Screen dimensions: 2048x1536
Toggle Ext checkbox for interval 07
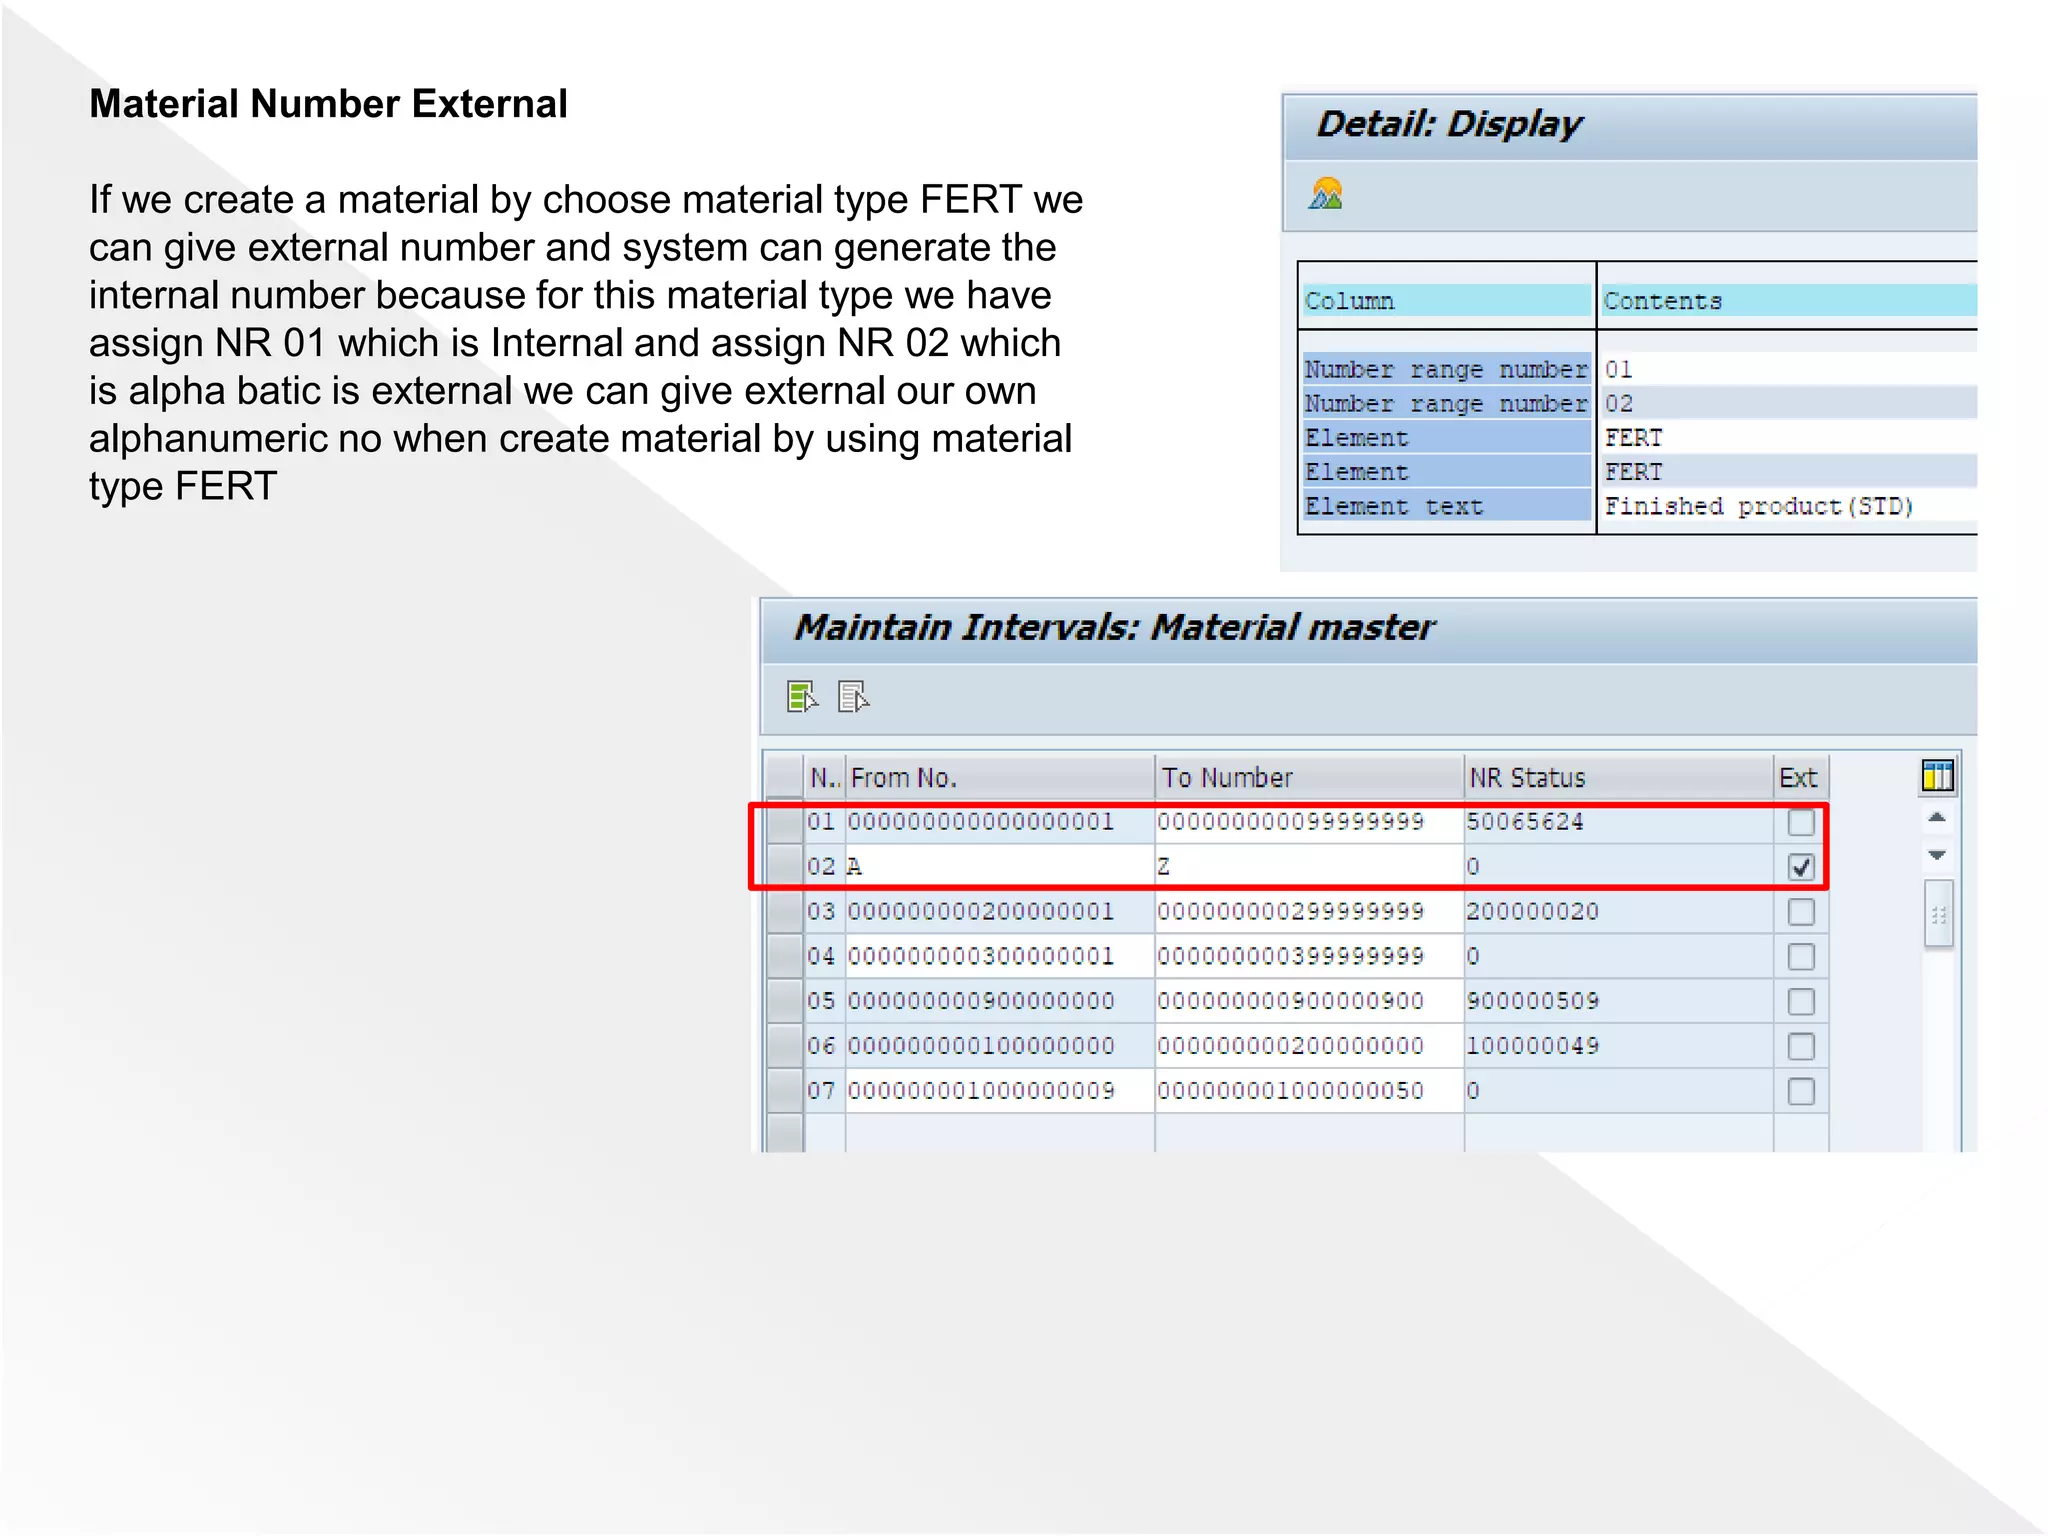(1801, 1091)
